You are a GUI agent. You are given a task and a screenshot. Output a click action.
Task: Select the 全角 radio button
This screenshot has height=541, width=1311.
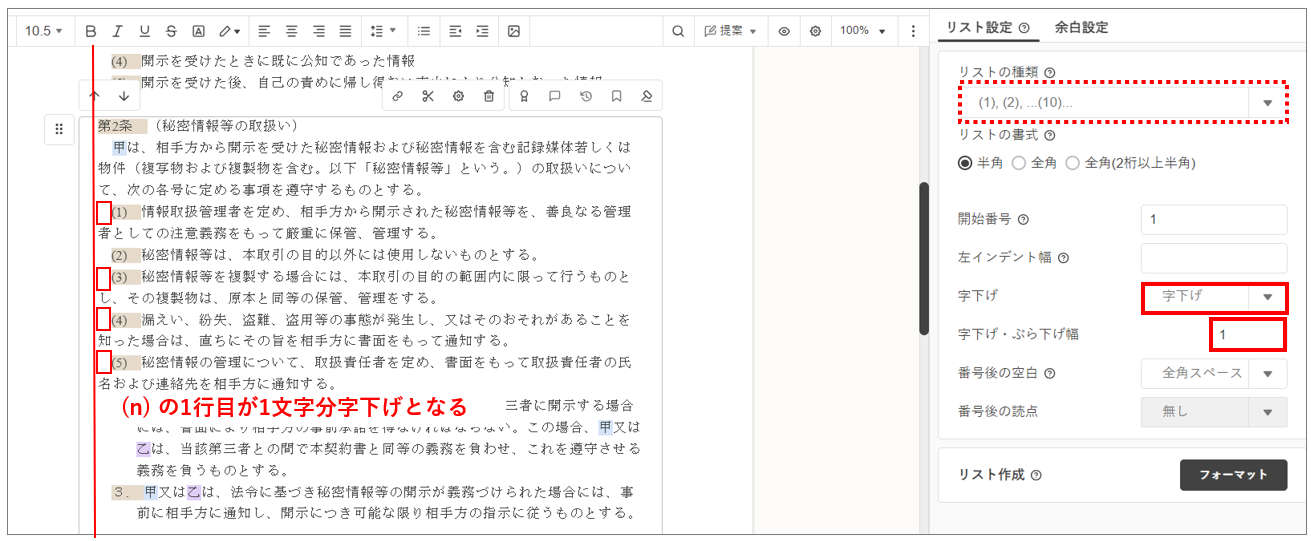[x=1019, y=163]
